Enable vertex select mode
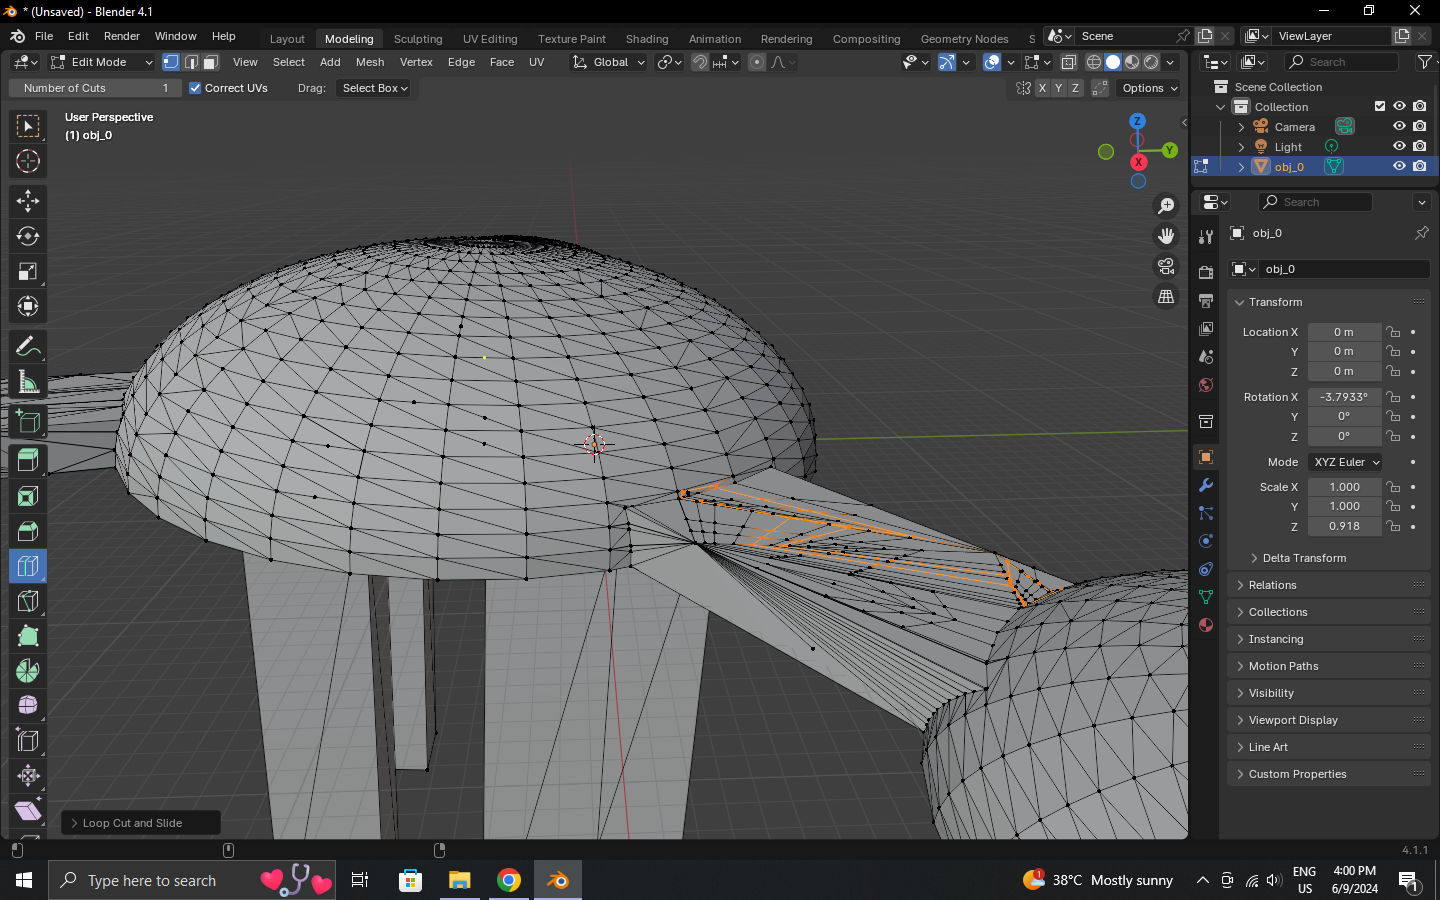This screenshot has width=1440, height=900. [171, 62]
